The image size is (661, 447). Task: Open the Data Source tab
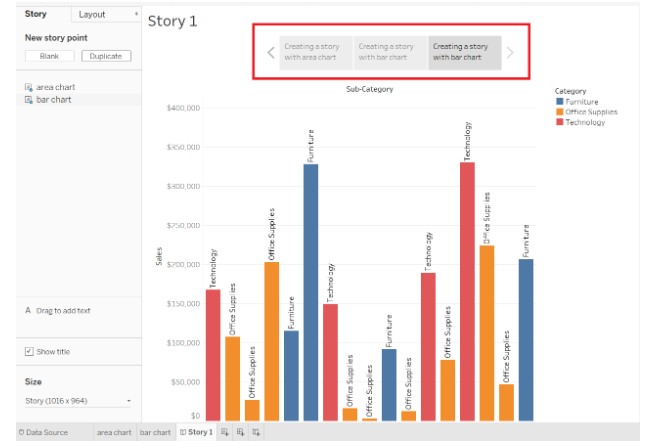point(43,432)
